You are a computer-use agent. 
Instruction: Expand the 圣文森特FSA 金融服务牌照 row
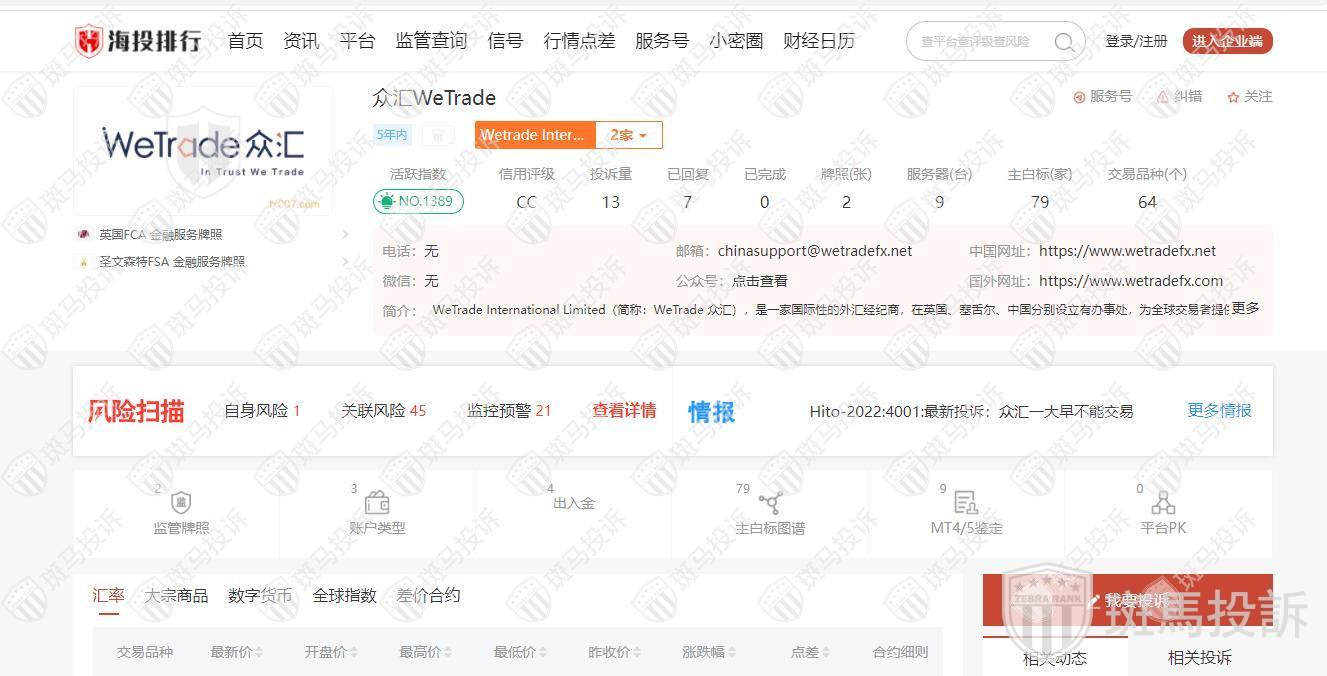click(x=345, y=262)
